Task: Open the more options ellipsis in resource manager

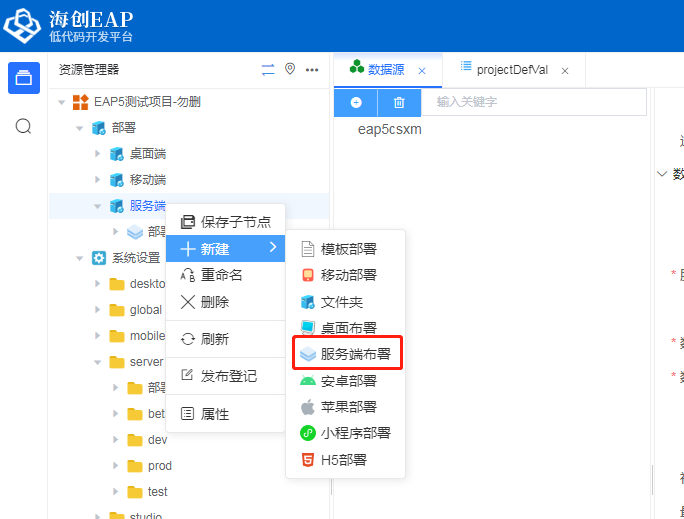Action: click(x=312, y=69)
